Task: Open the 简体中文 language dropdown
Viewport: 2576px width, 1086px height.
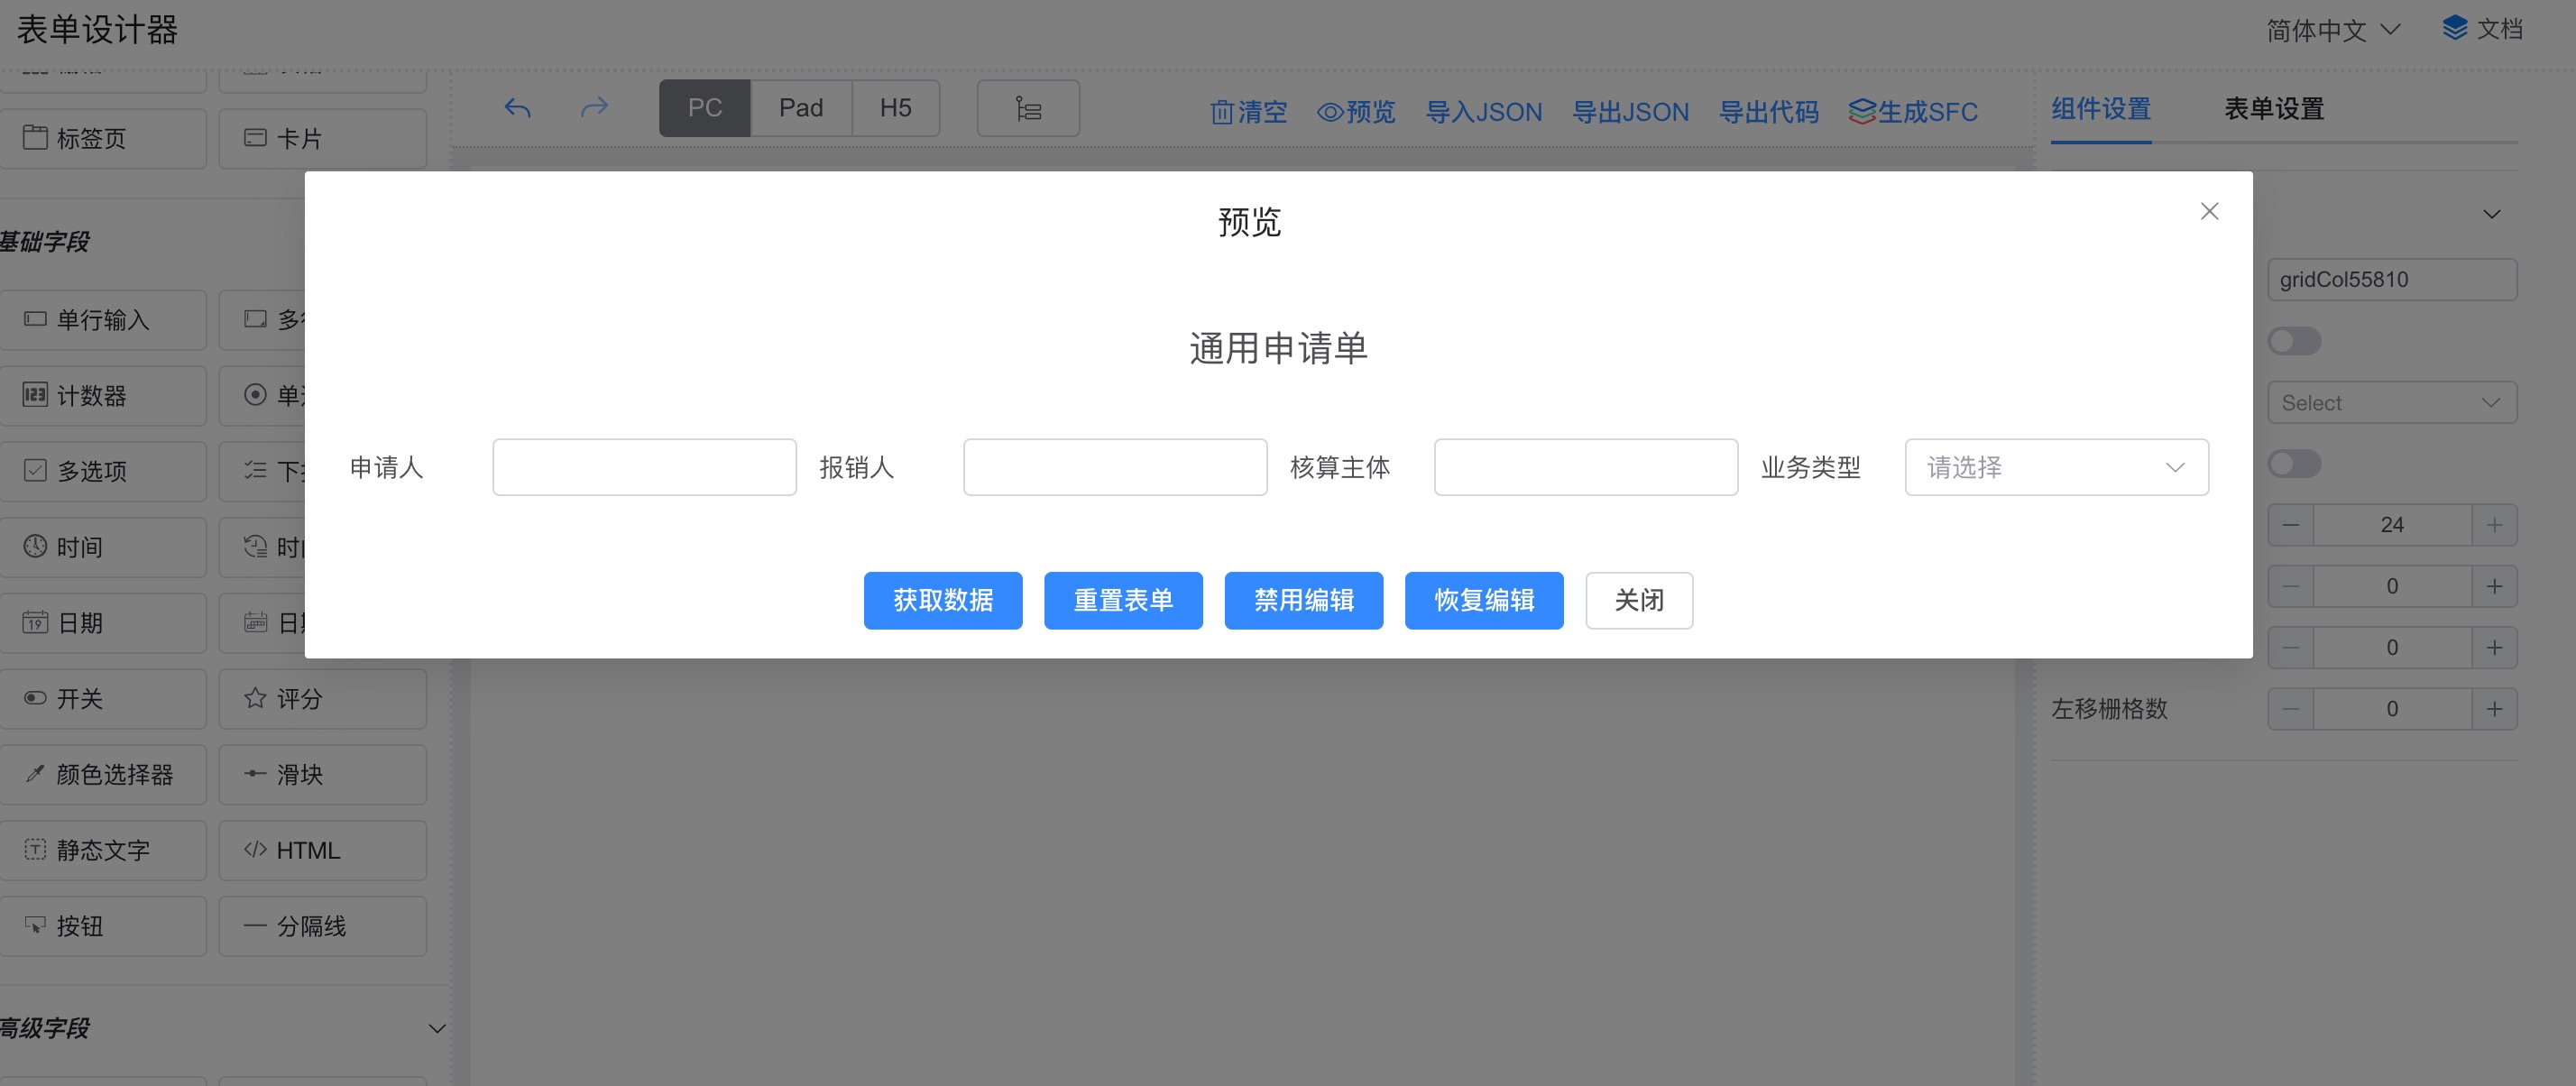Action: 2333,30
